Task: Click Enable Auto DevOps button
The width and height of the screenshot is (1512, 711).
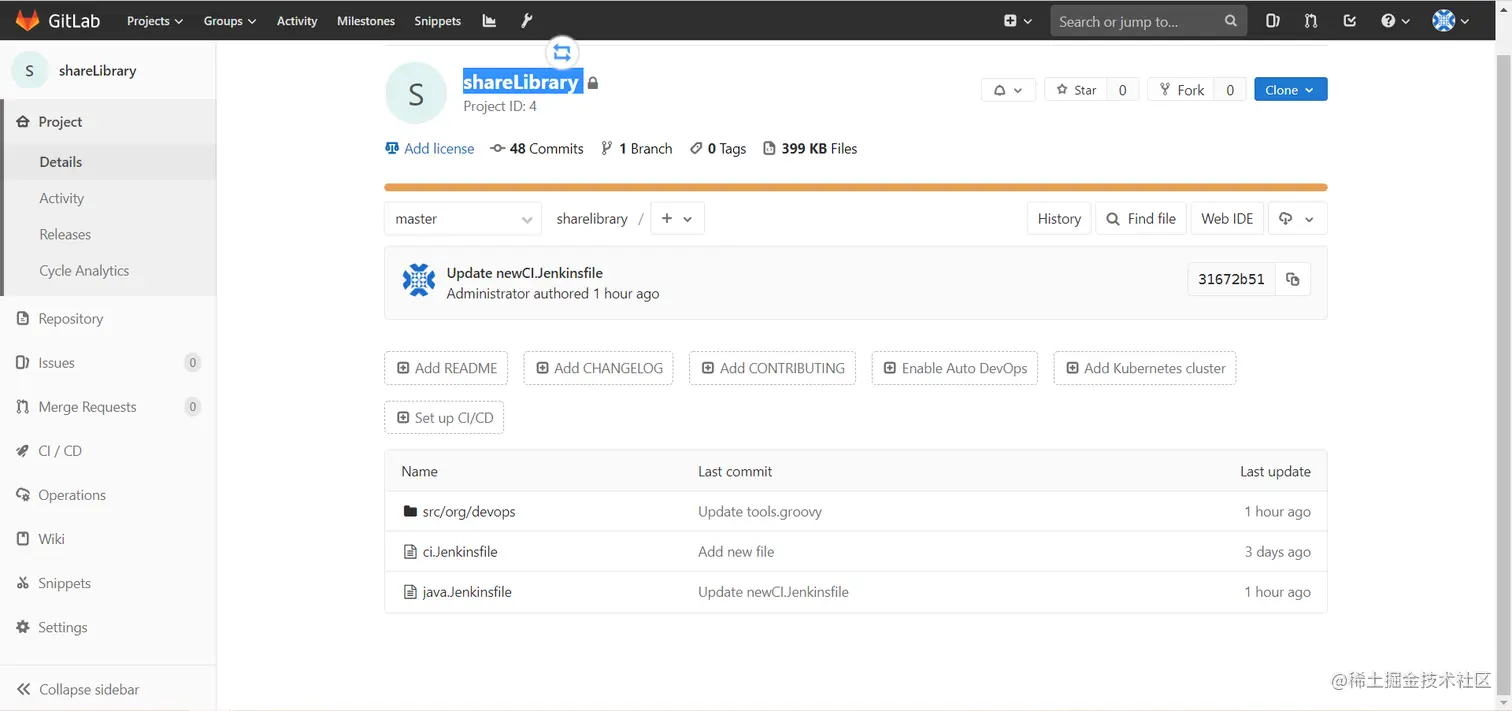Action: pos(955,368)
